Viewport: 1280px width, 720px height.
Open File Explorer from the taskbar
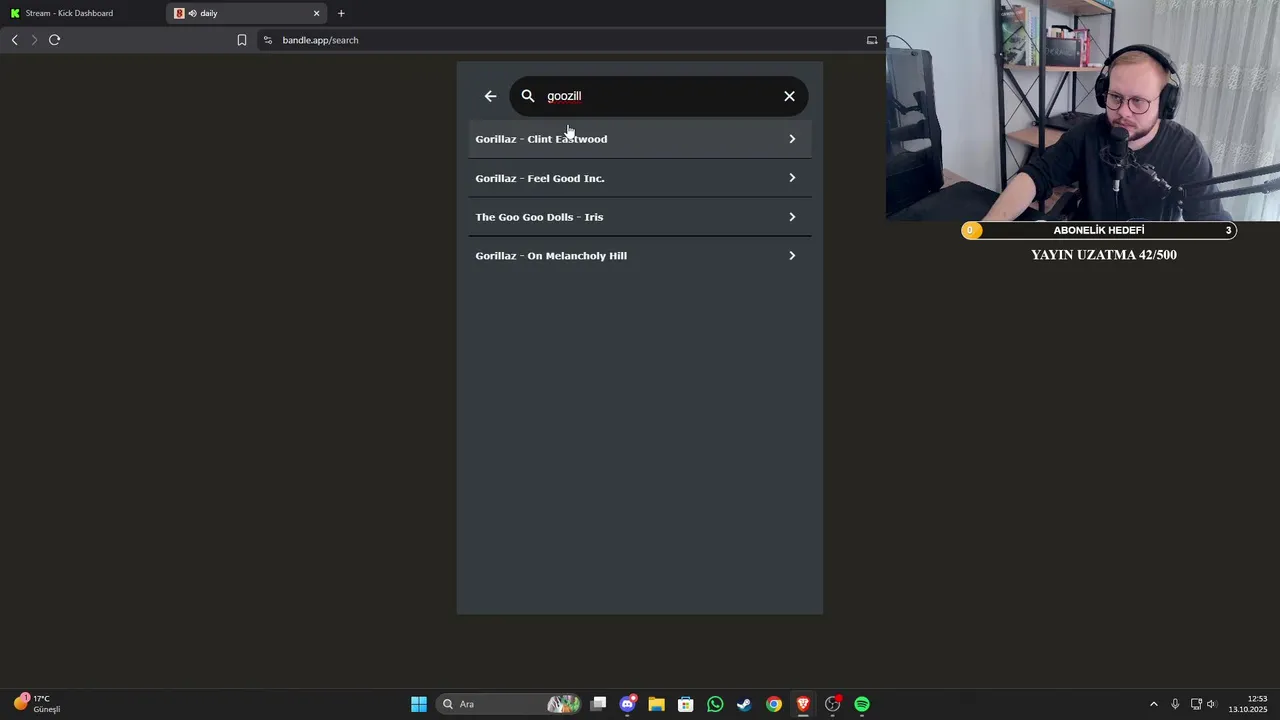pos(656,704)
